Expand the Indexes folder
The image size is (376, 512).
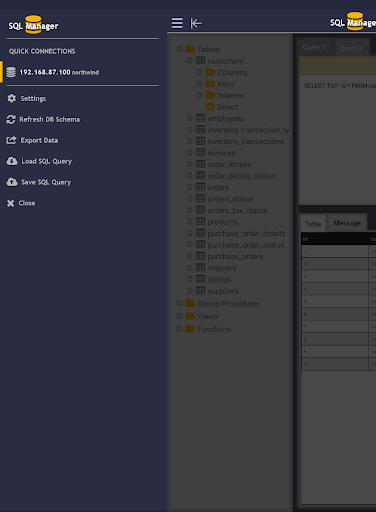199,95
